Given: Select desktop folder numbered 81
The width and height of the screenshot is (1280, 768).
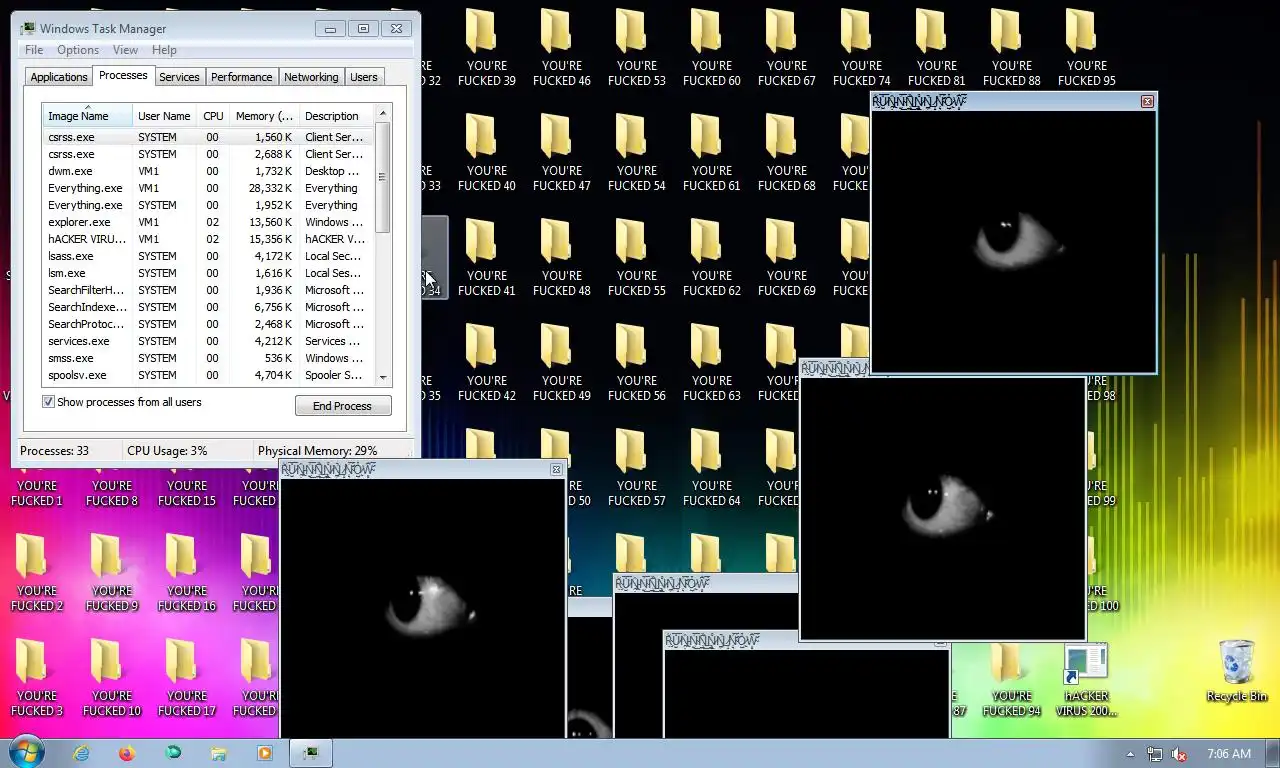Looking at the screenshot, I should point(936,47).
